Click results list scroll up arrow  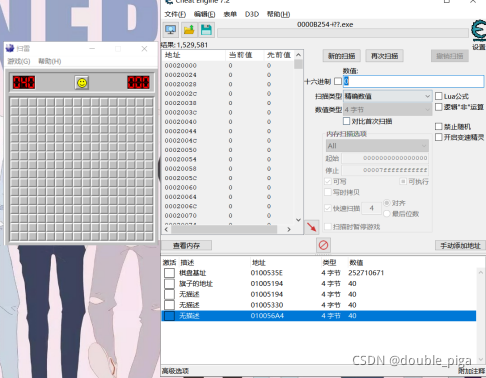click(x=298, y=55)
